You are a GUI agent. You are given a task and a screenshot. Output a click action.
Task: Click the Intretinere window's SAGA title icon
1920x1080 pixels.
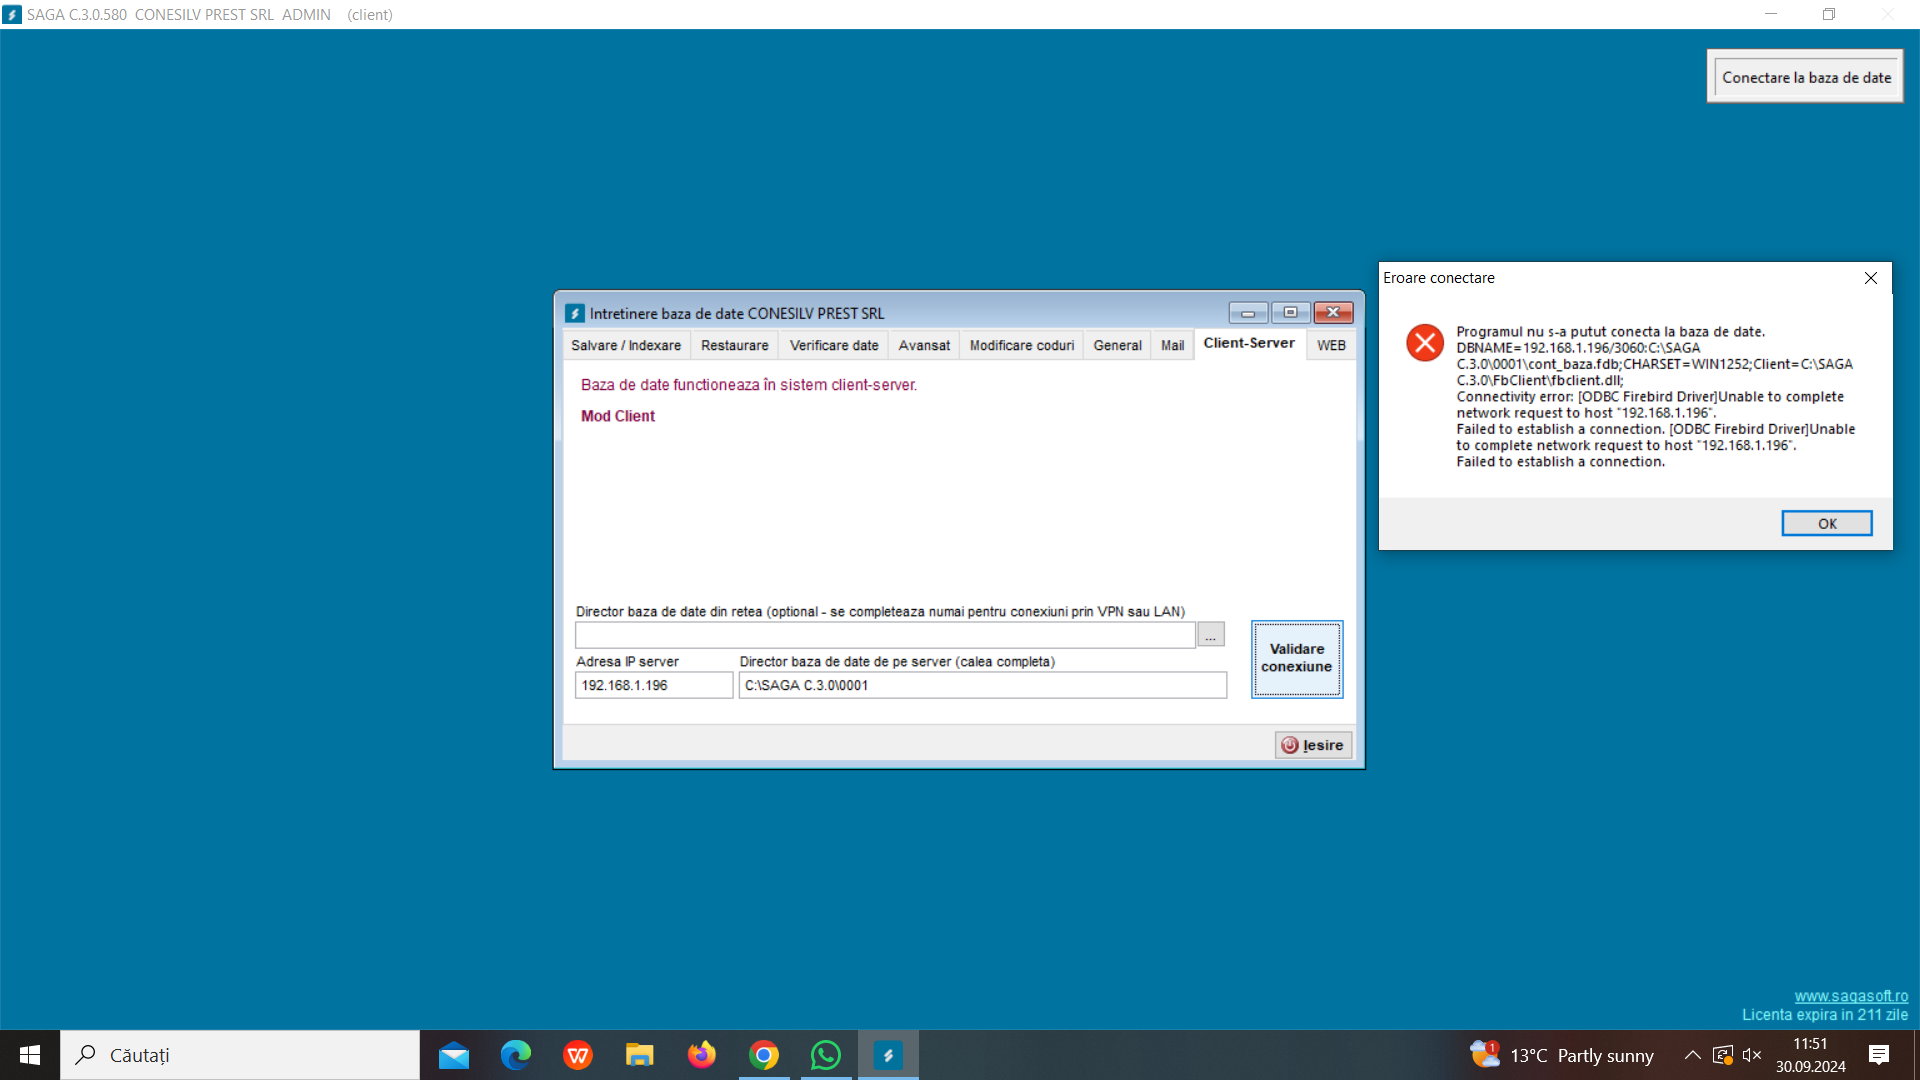pyautogui.click(x=575, y=313)
